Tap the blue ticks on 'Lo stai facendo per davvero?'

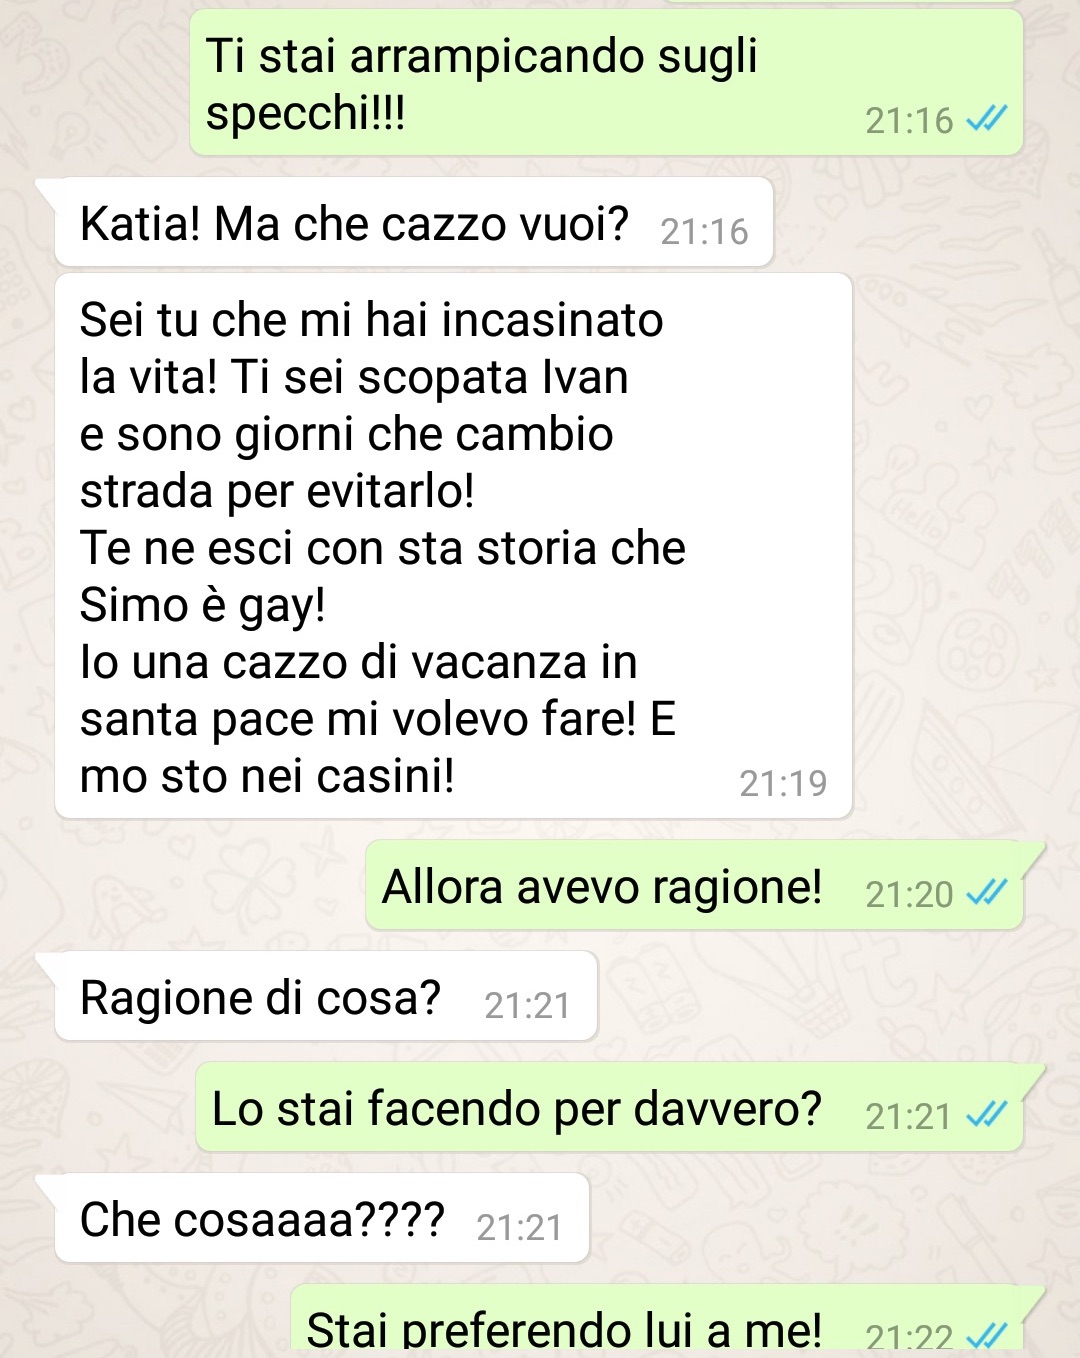pyautogui.click(x=987, y=1114)
